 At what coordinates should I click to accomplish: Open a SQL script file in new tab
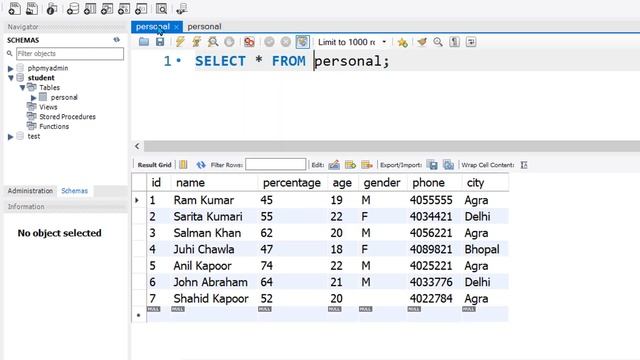click(31, 9)
